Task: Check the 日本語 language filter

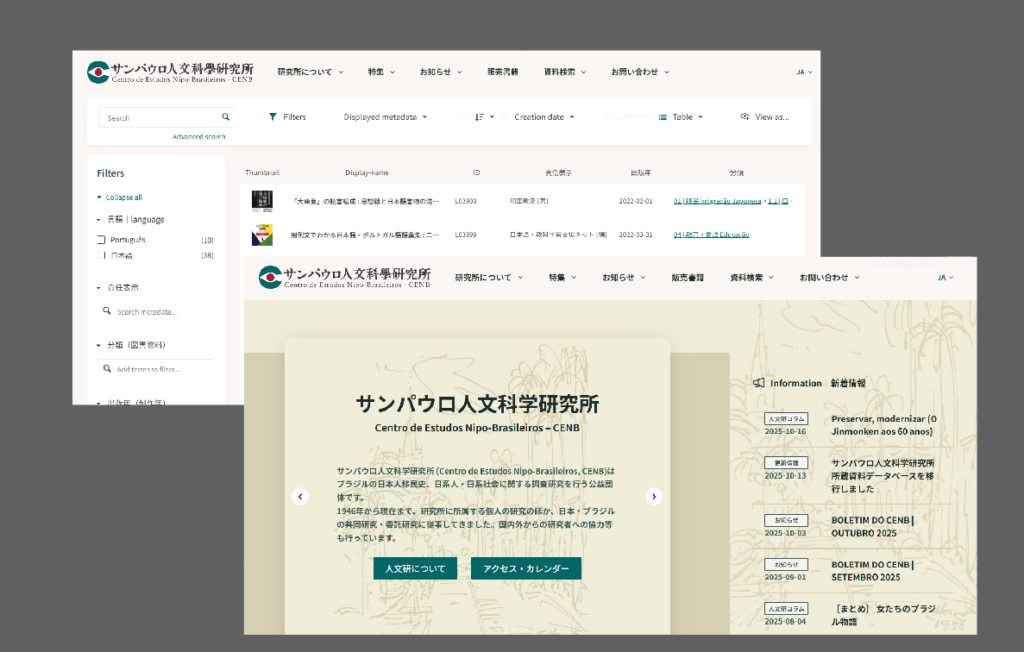Action: (x=101, y=256)
